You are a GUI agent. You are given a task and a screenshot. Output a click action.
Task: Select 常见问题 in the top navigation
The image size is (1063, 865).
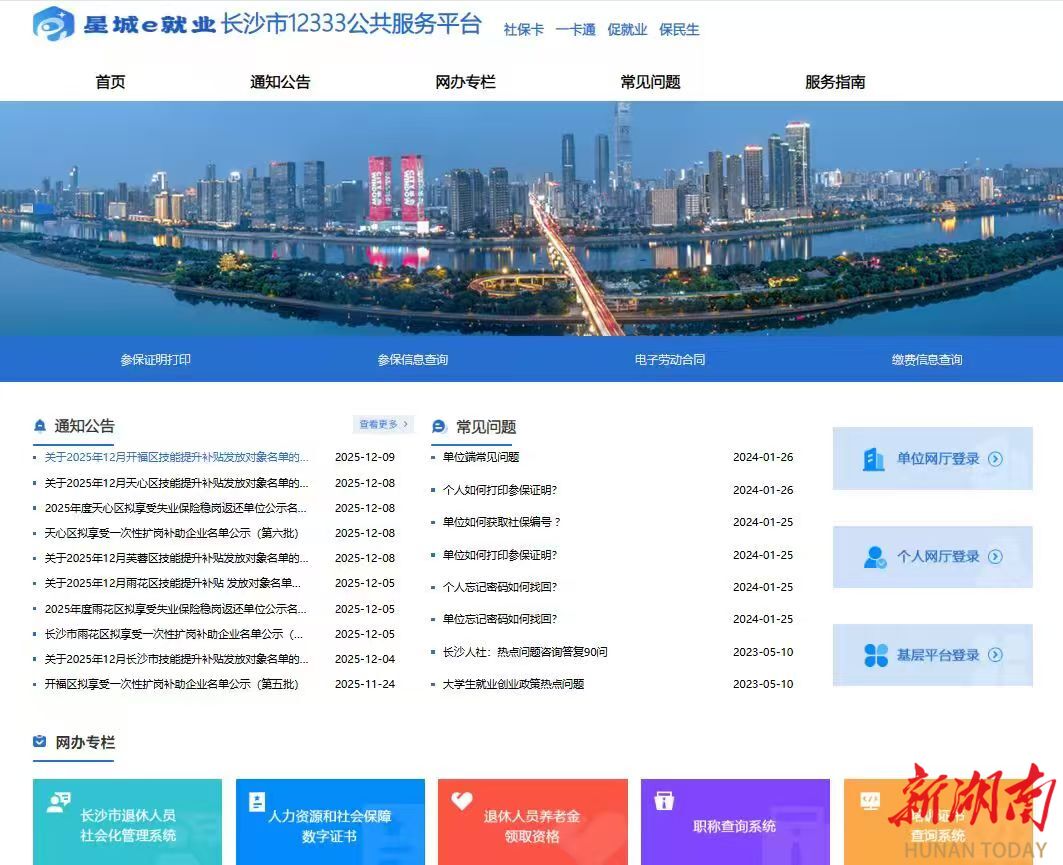650,82
